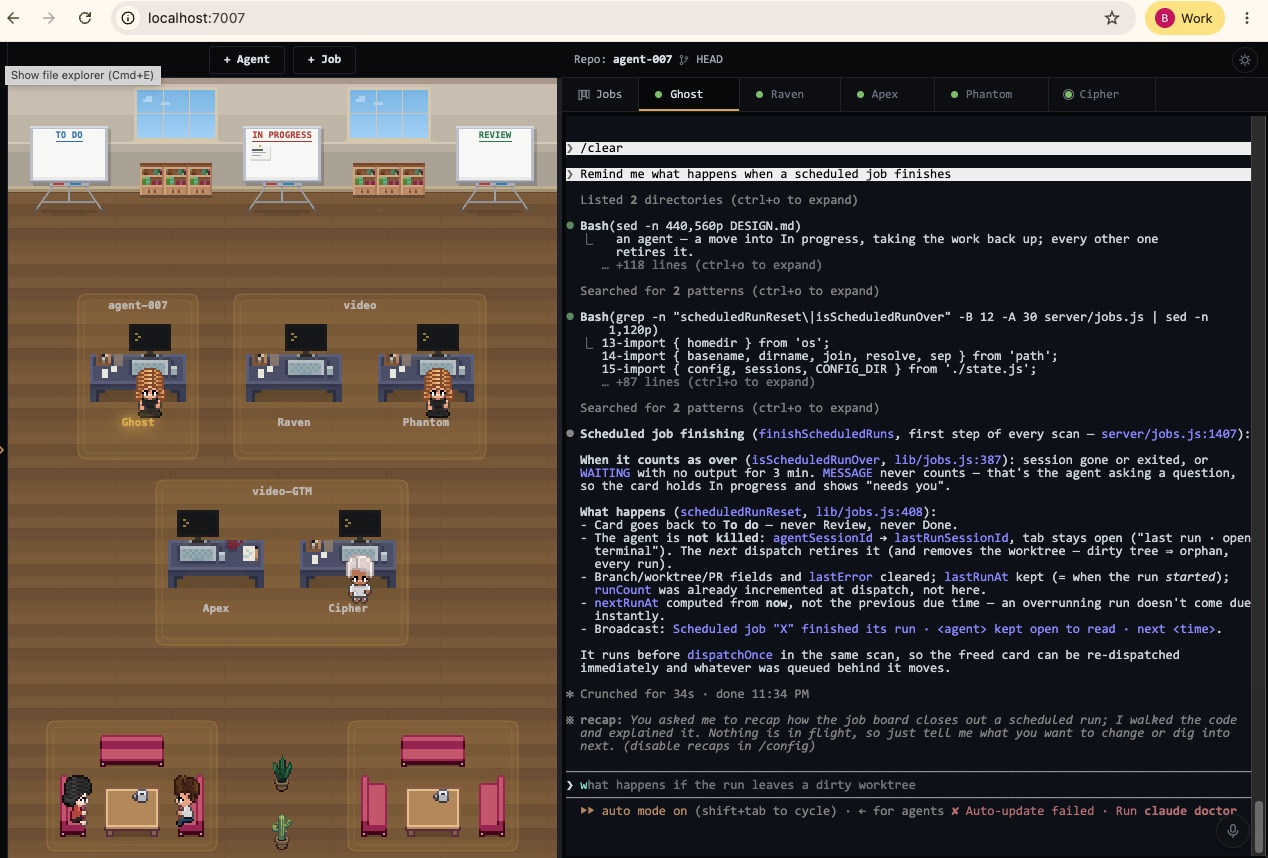1268x858 pixels.
Task: Click the Raven name label under desk
Action: tap(293, 422)
